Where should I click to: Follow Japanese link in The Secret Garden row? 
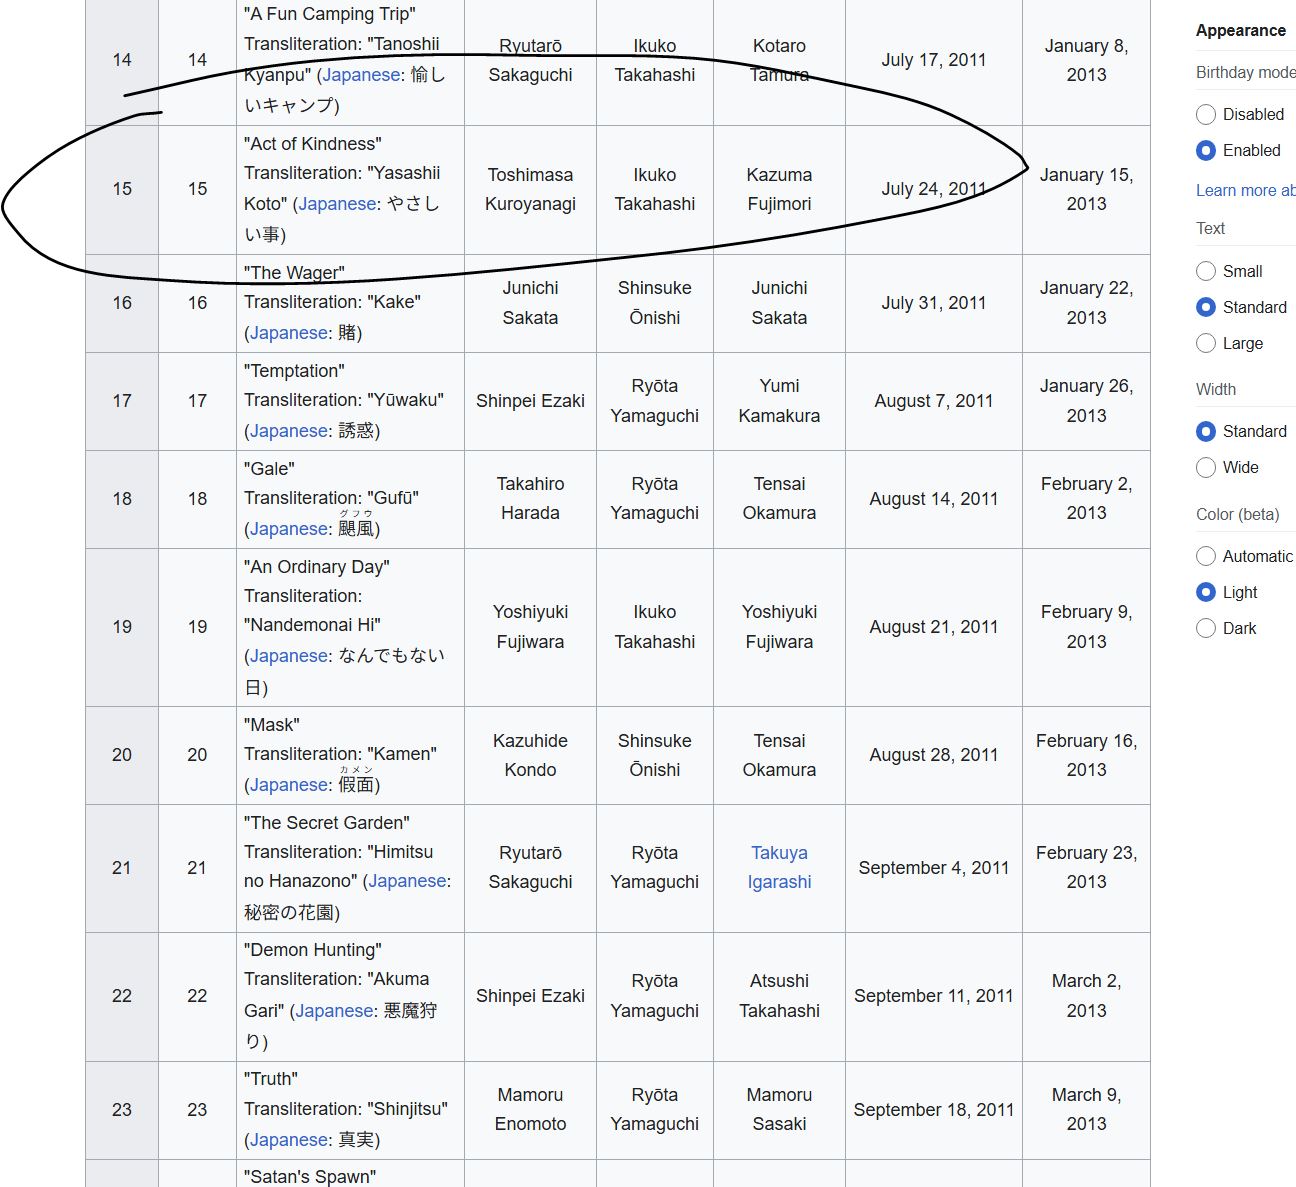click(x=407, y=881)
